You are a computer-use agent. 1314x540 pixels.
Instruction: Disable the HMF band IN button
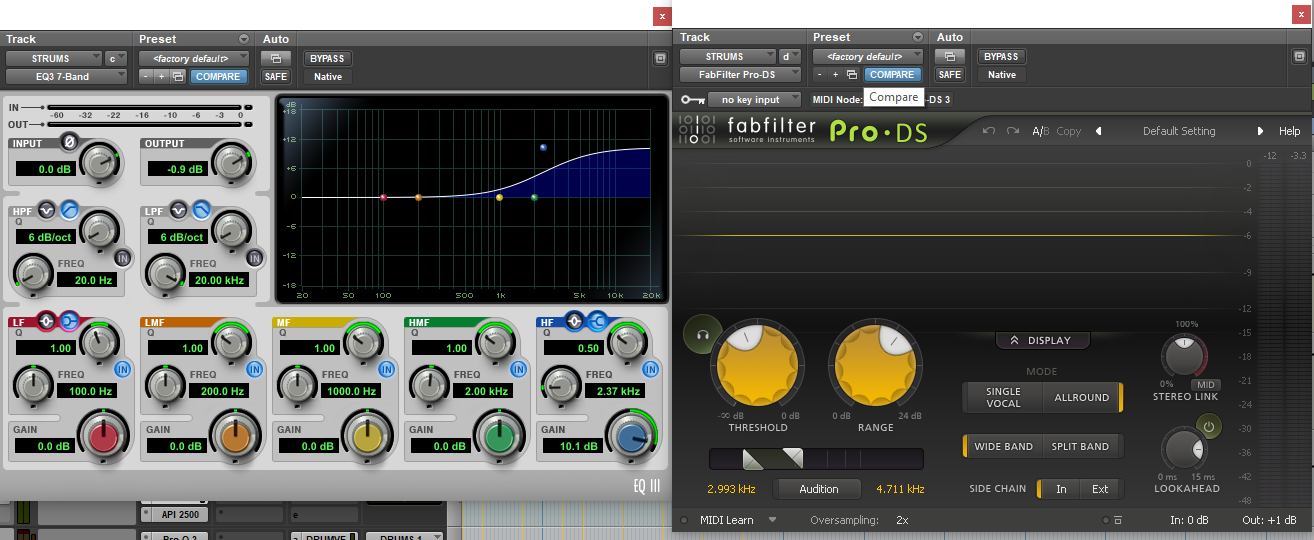518,369
